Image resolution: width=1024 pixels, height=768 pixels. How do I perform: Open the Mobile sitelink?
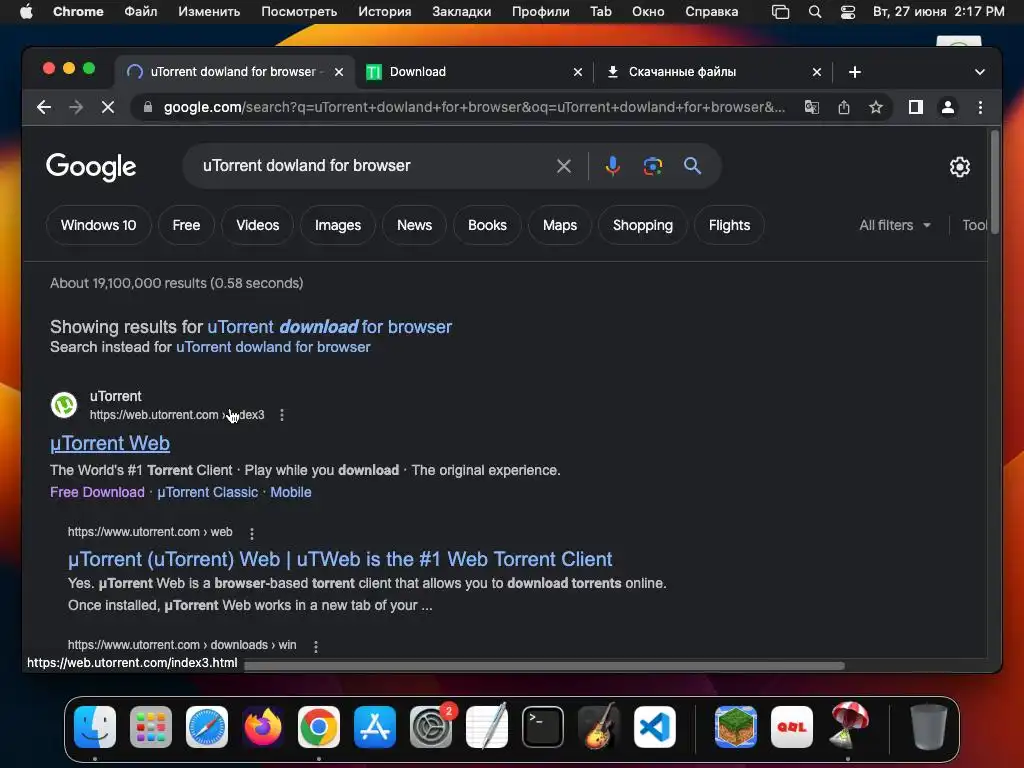(291, 492)
